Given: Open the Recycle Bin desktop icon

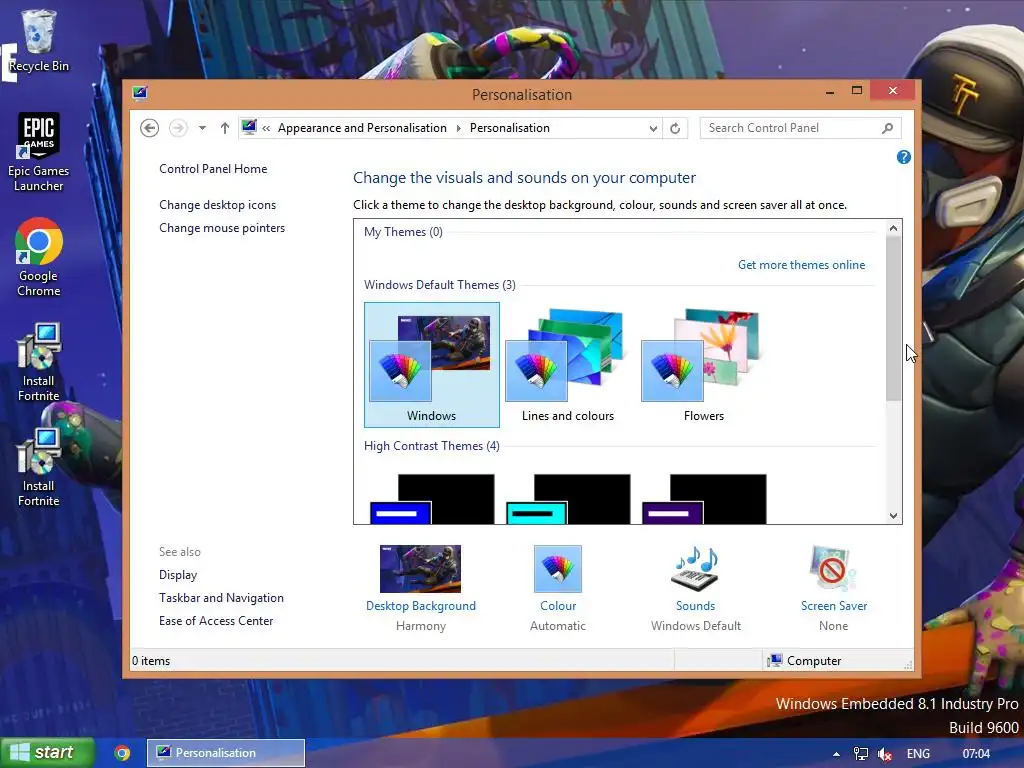Looking at the screenshot, I should tap(39, 40).
